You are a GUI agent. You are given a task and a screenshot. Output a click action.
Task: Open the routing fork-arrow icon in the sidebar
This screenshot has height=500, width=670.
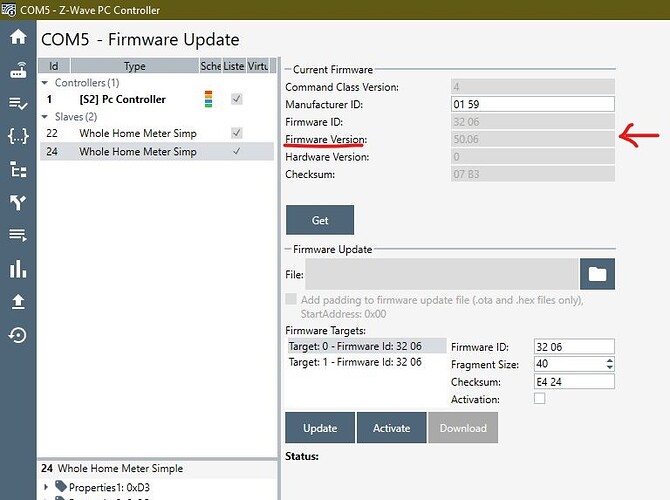[x=18, y=202]
